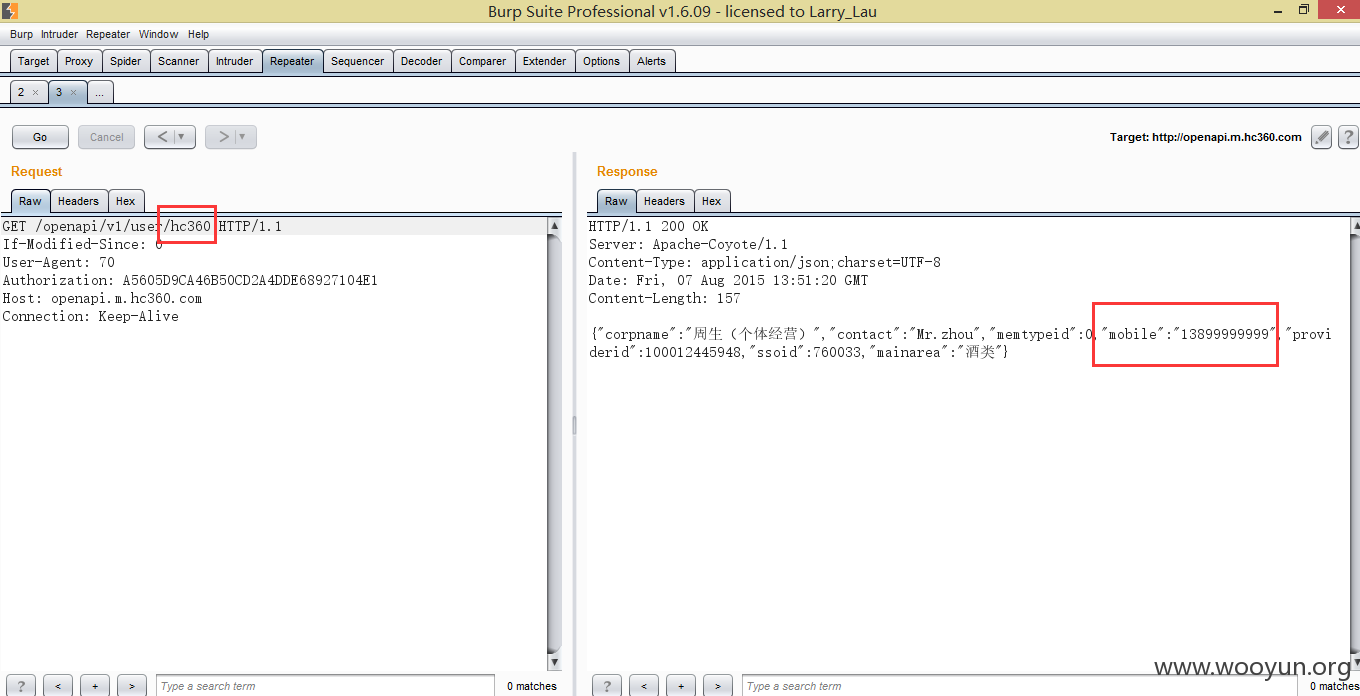Switch to the Target tab
This screenshot has height=696, width=1360.
[33, 61]
